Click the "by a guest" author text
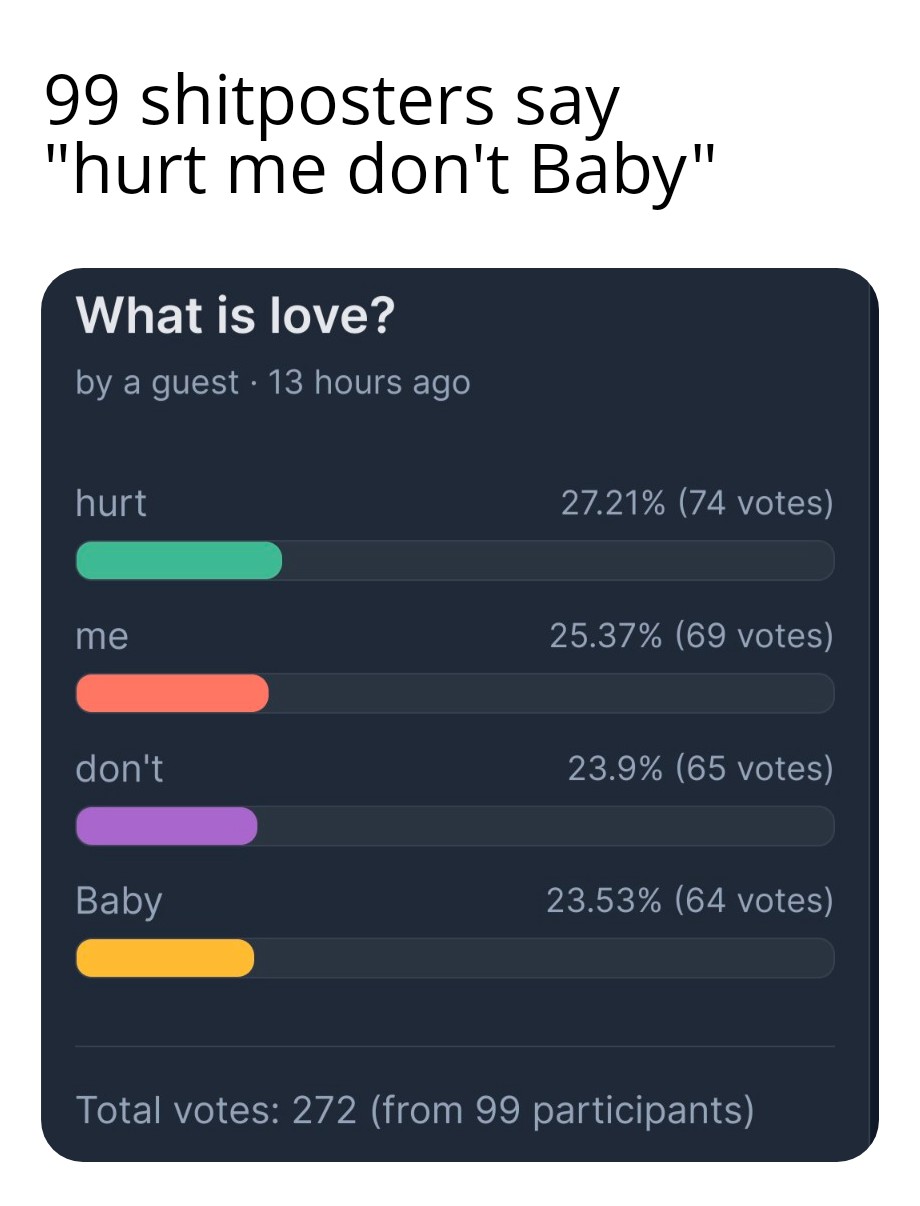 [x=157, y=382]
